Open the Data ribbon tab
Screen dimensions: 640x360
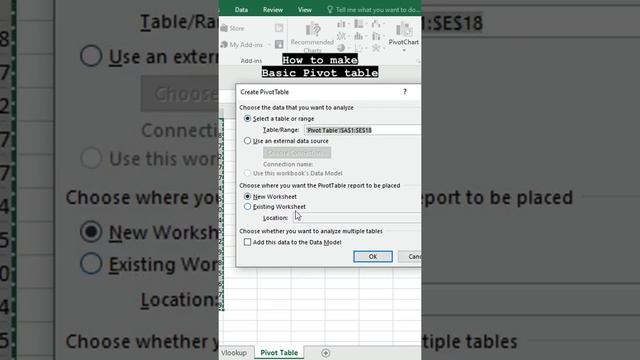241,10
